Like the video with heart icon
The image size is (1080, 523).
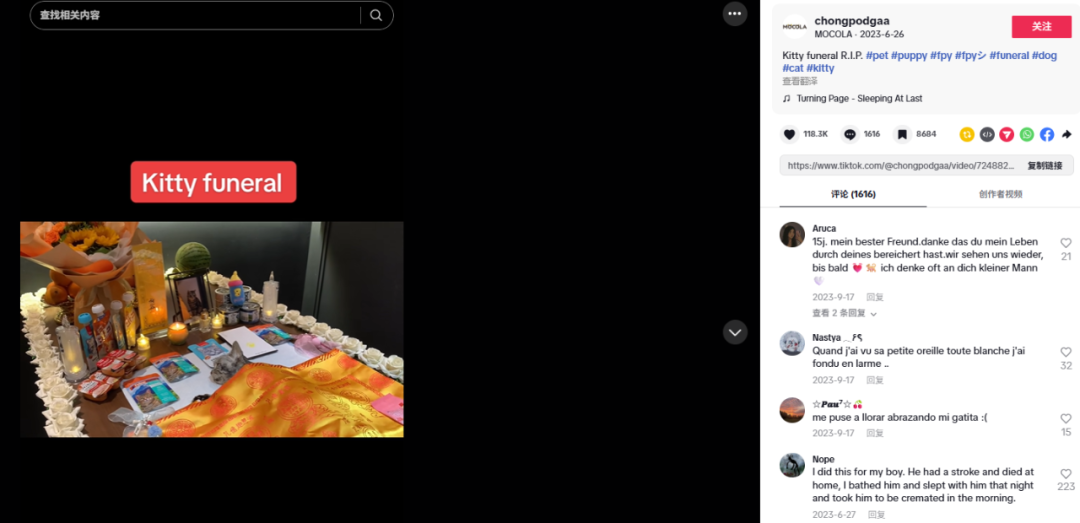tap(789, 134)
